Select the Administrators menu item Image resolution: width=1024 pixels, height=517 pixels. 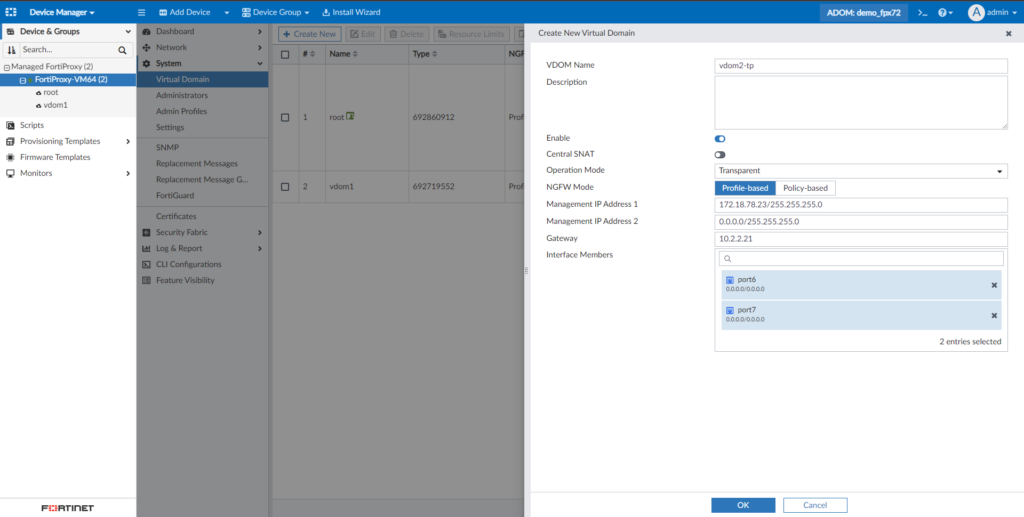182,95
